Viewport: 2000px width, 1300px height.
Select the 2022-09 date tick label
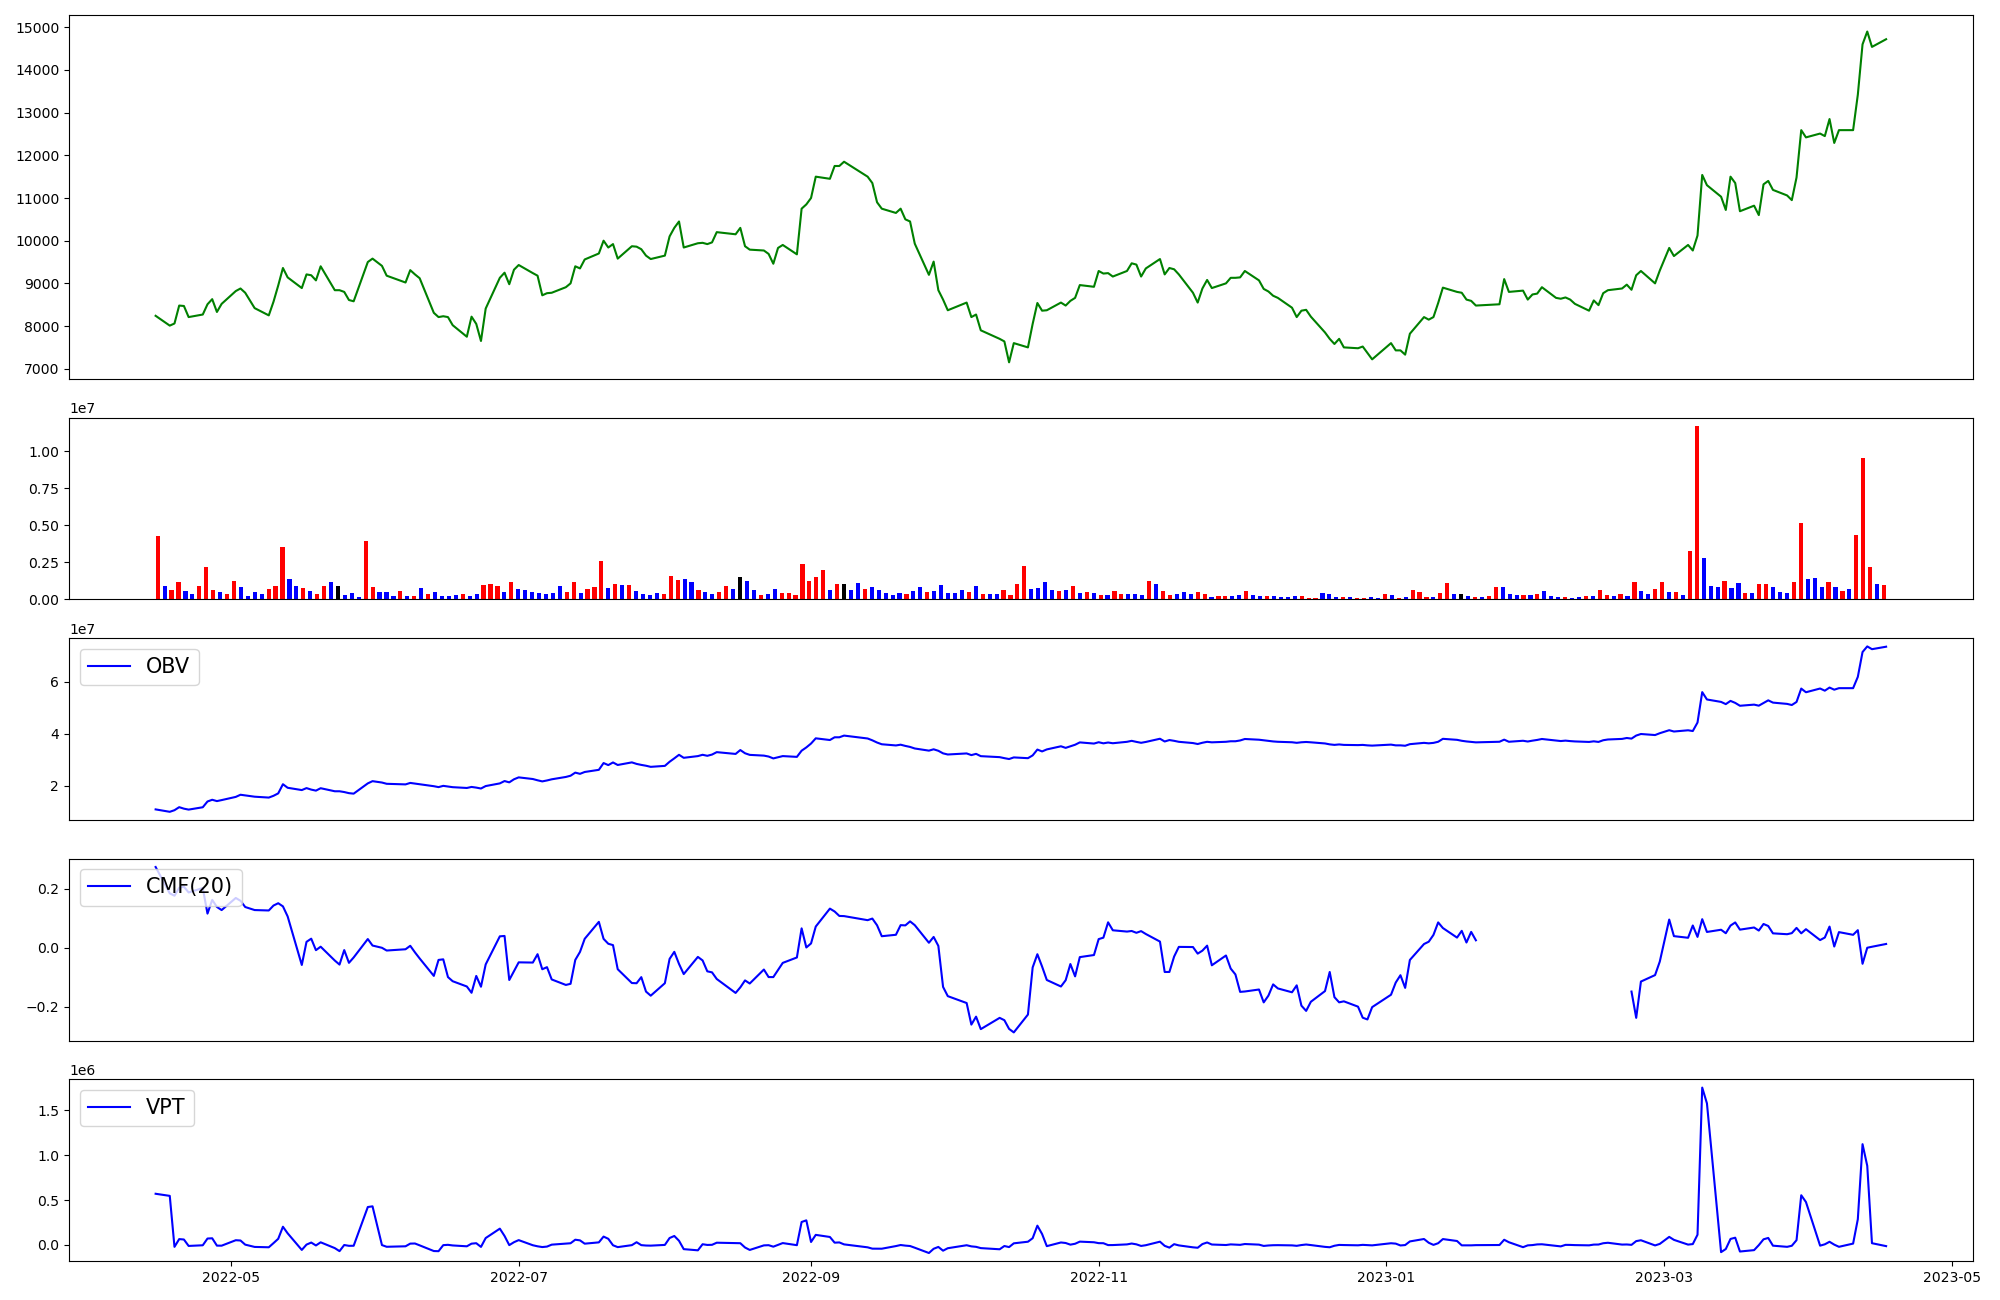pyautogui.click(x=811, y=1276)
